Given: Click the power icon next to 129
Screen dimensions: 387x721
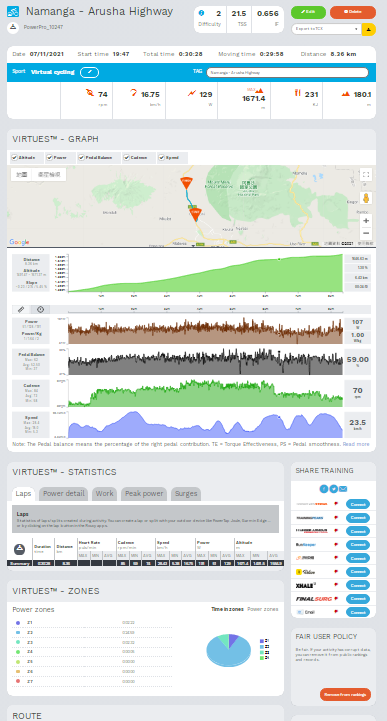Looking at the screenshot, I should point(192,93).
